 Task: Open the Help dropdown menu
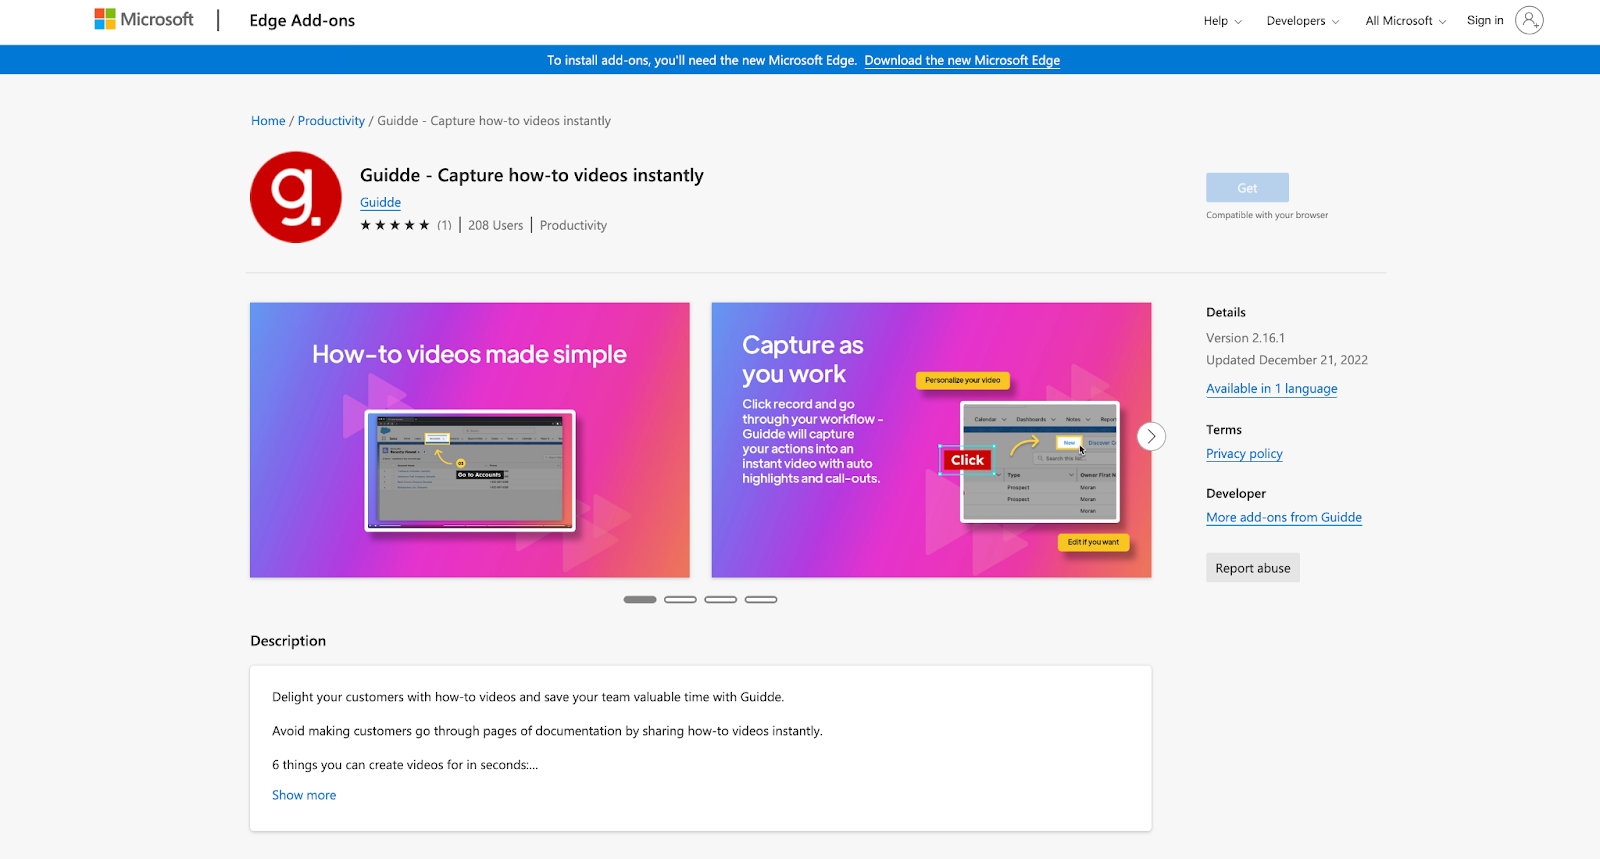[1222, 21]
